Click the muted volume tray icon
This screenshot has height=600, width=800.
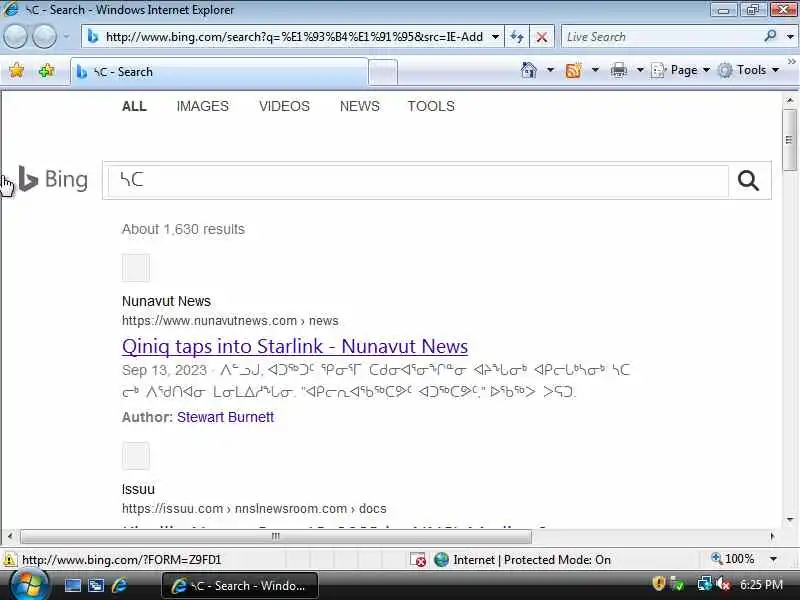pos(723,583)
